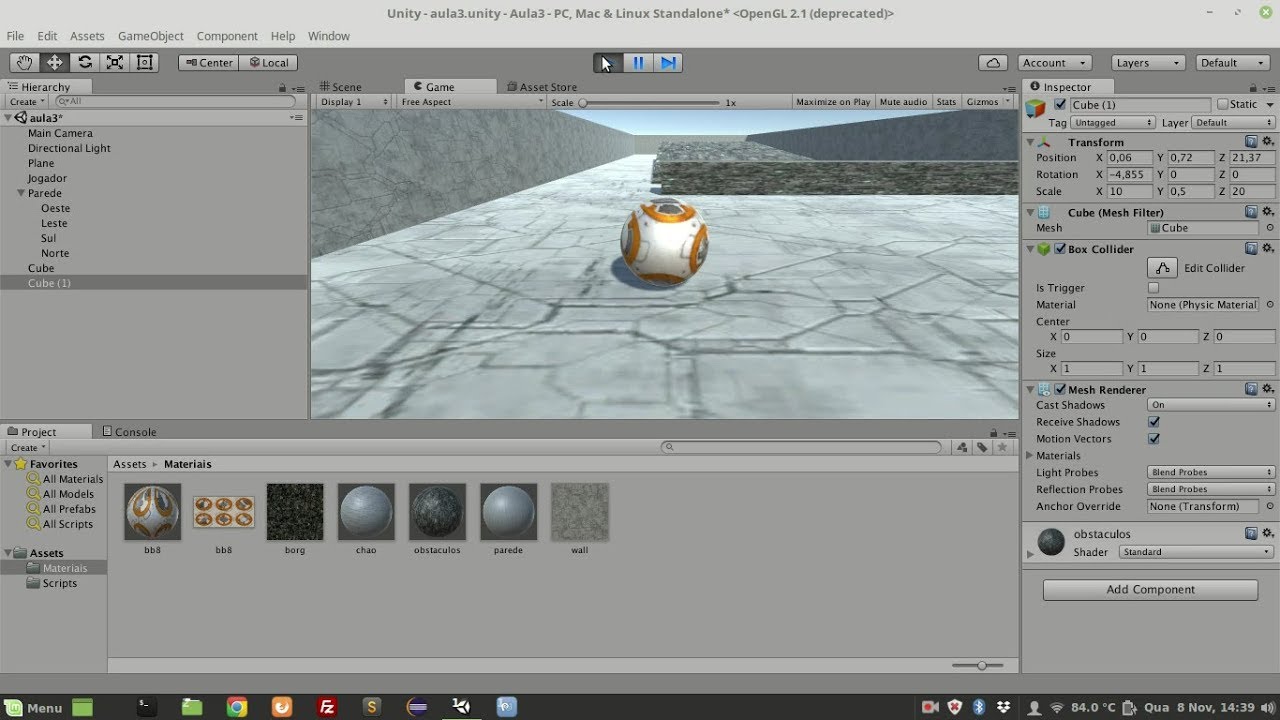Open the Tag dropdown

[1113, 122]
